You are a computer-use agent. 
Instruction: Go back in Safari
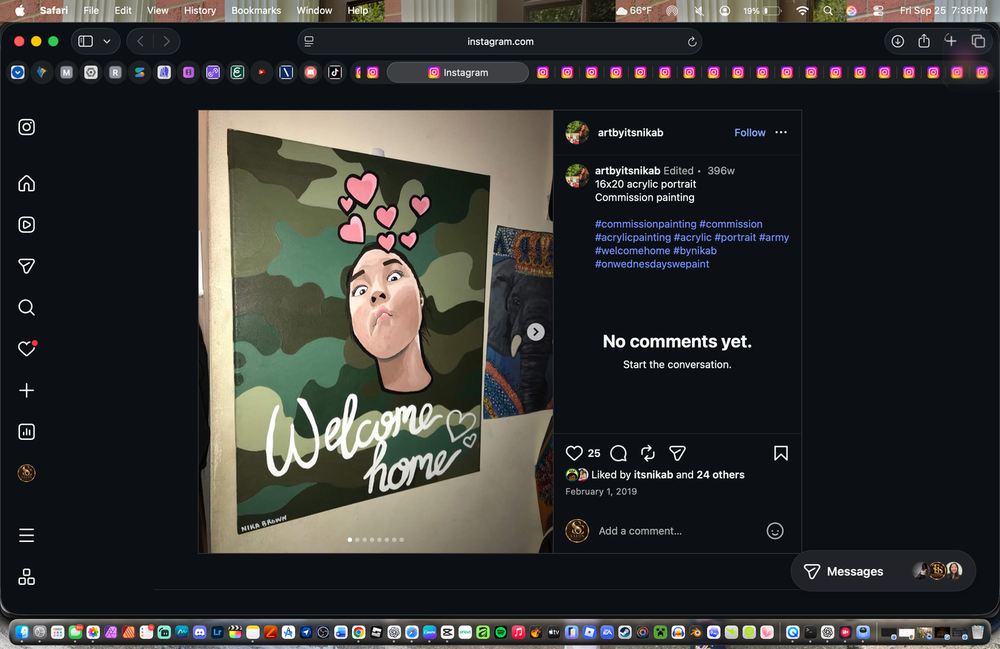coord(140,41)
